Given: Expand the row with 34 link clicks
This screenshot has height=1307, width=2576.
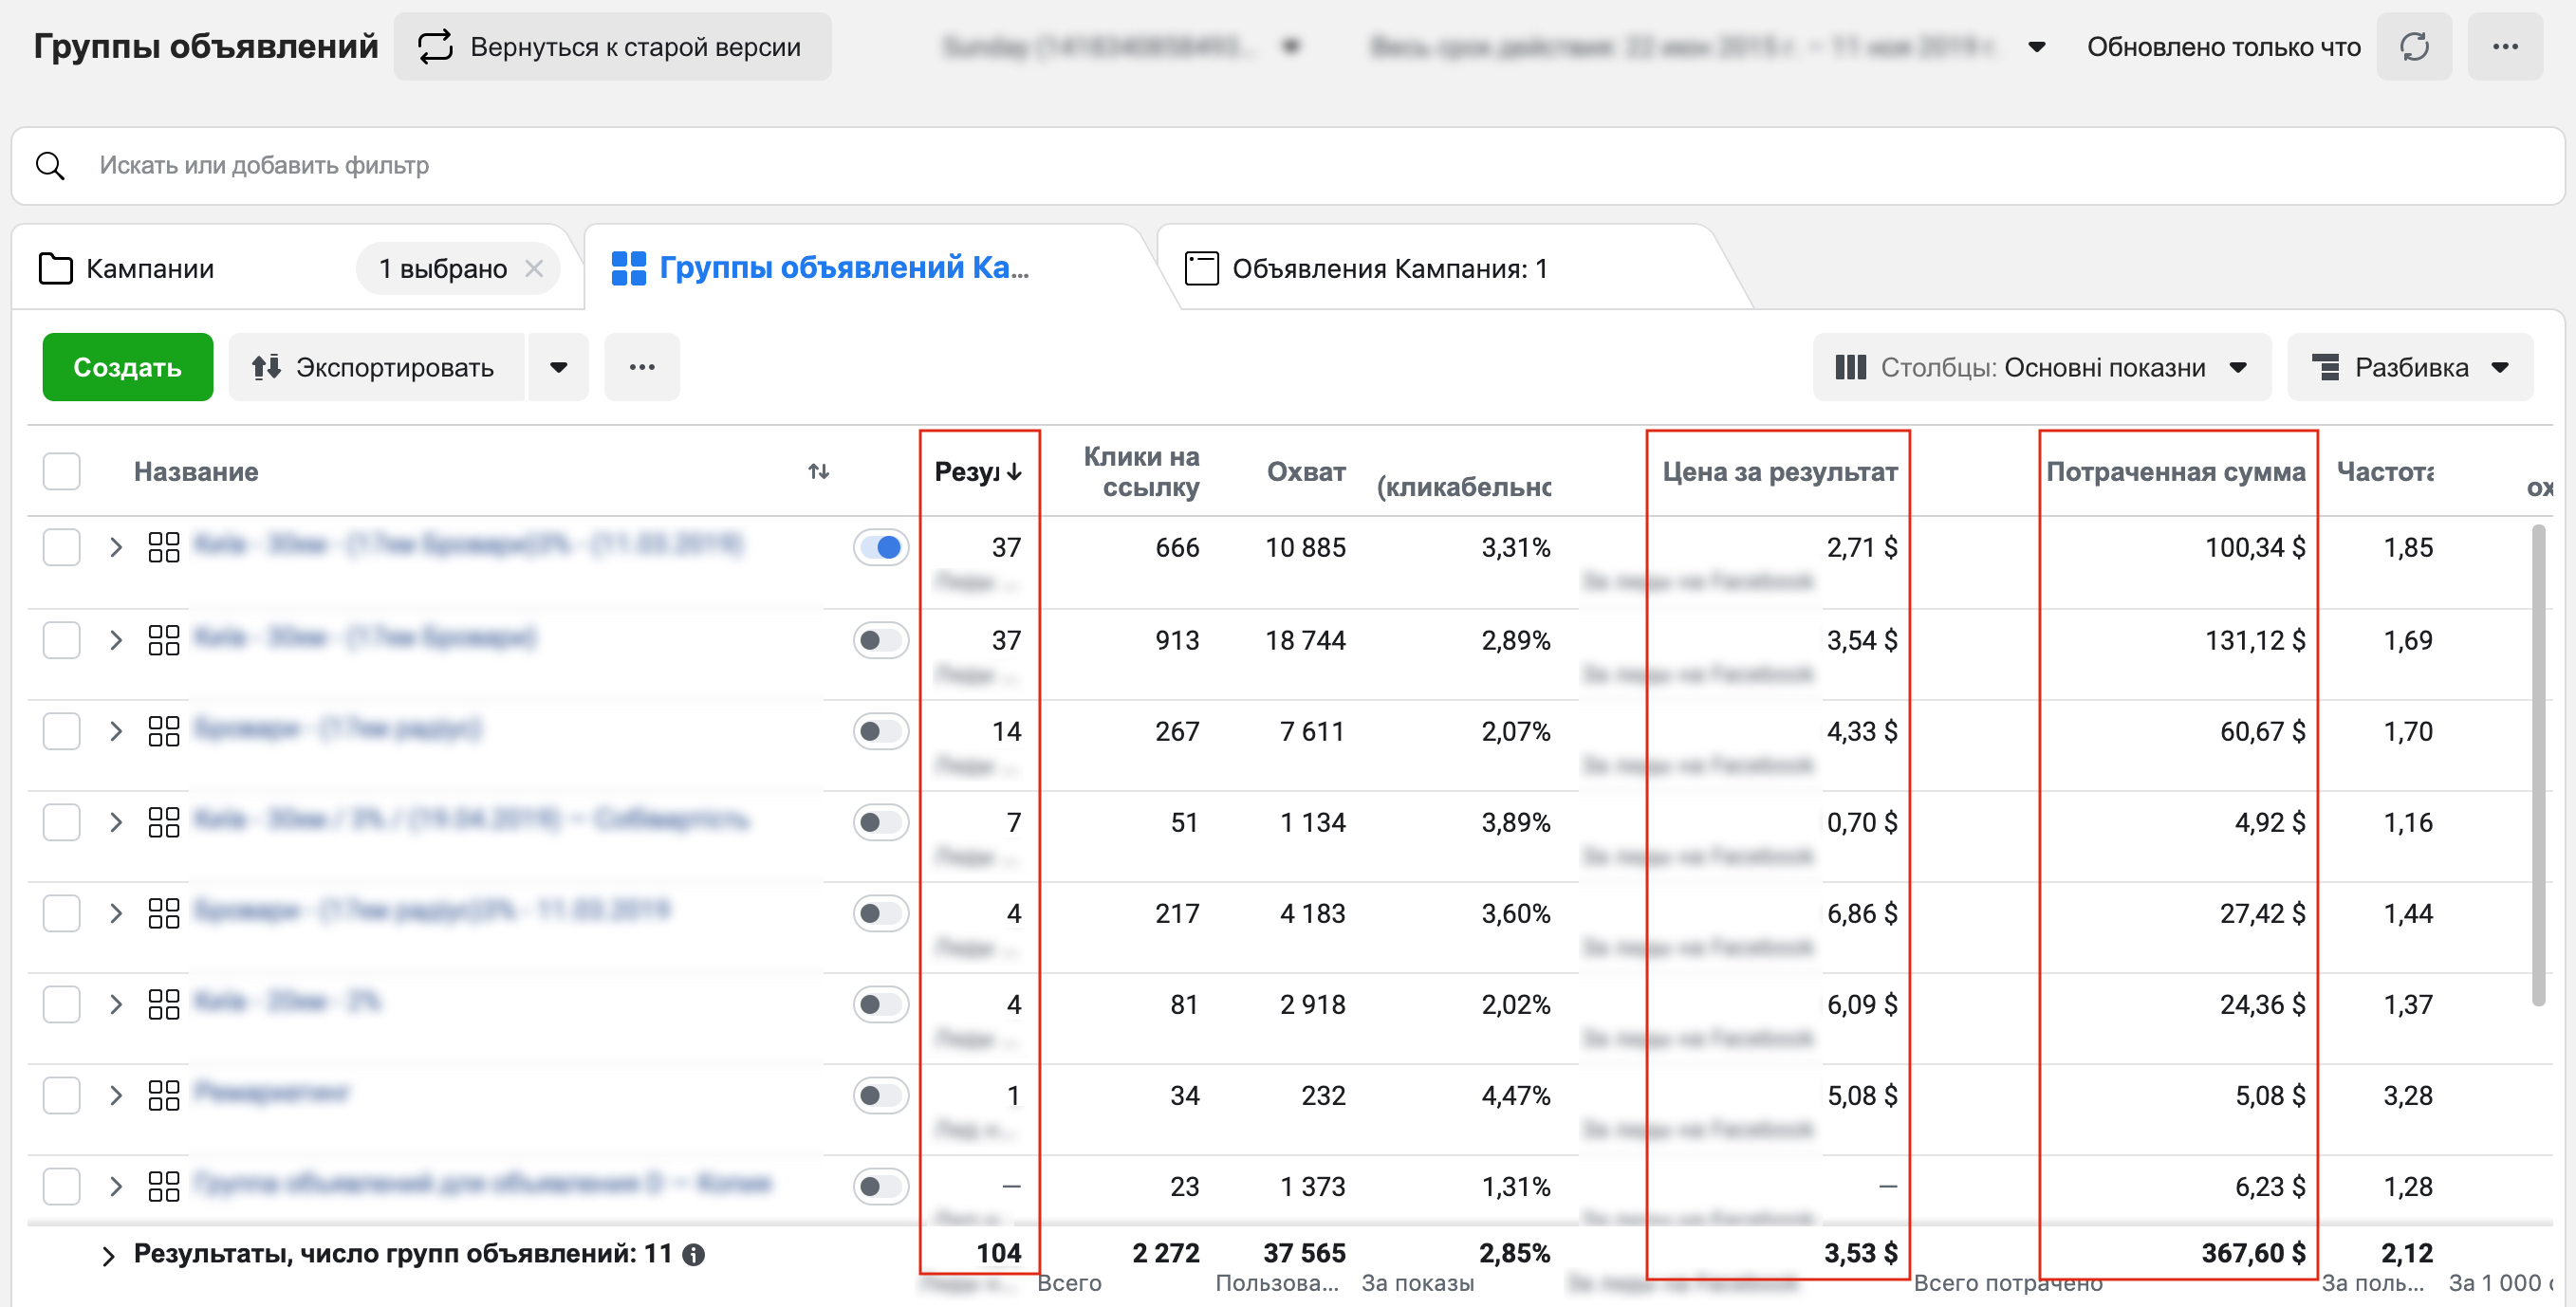Looking at the screenshot, I should [x=116, y=1095].
